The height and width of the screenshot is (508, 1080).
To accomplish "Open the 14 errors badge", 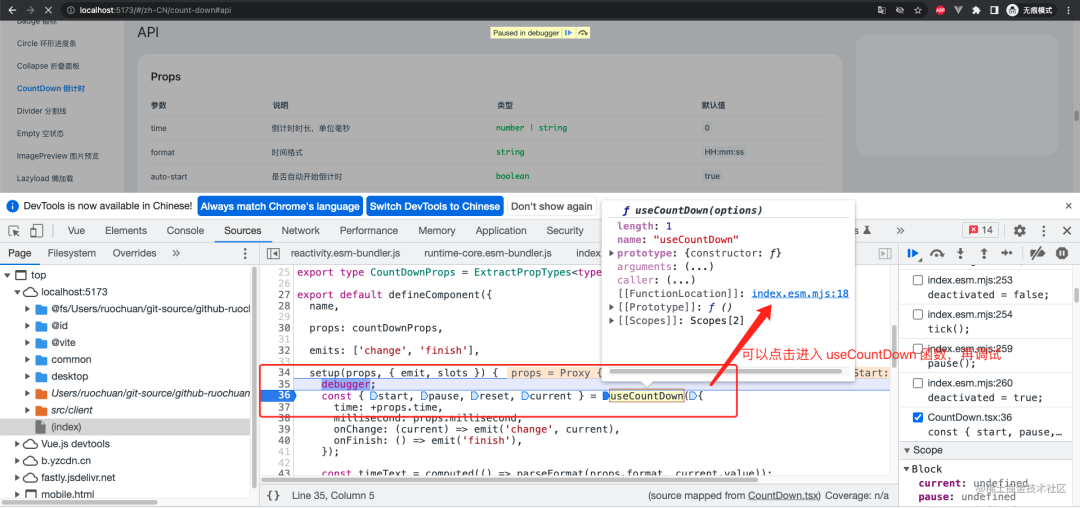I will tap(980, 231).
